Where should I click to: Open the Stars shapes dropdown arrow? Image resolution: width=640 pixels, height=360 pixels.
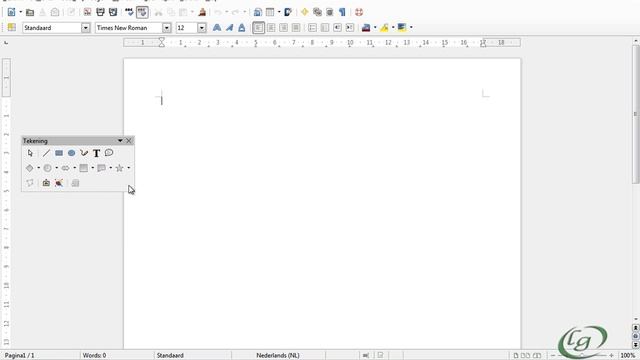pos(129,168)
